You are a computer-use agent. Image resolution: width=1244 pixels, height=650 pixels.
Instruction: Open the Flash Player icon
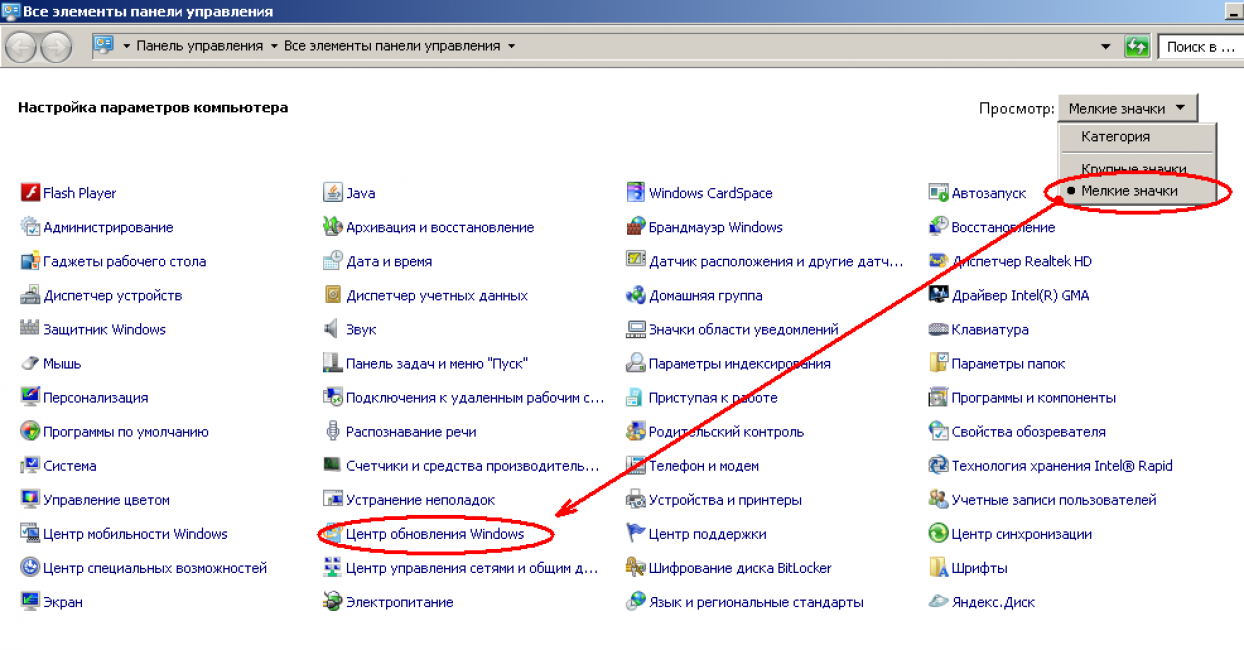[29, 193]
